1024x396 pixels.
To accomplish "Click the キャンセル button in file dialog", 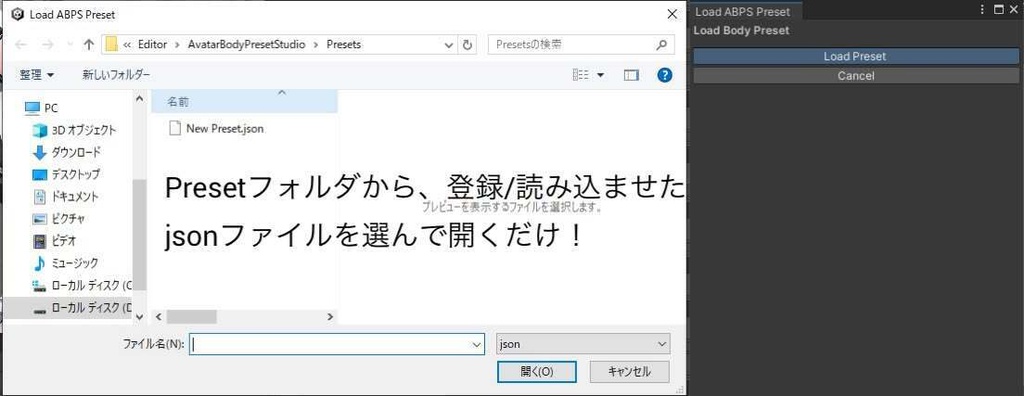I will 630,371.
